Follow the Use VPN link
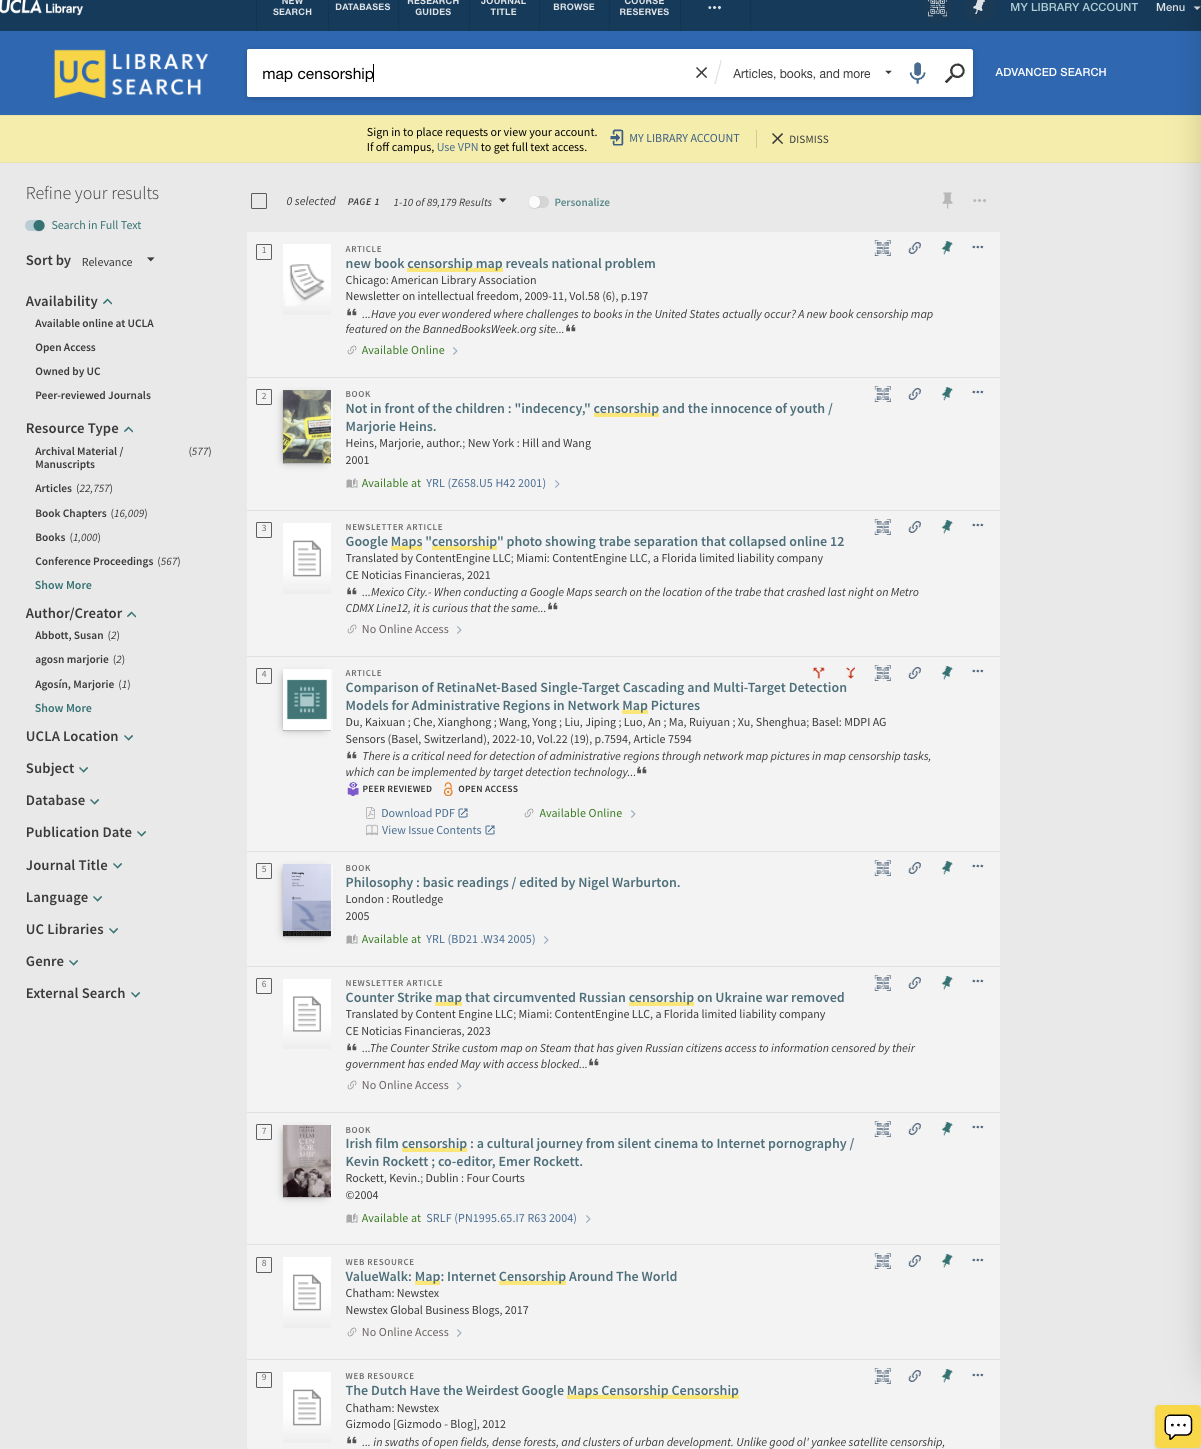The image size is (1201, 1449). pyautogui.click(x=457, y=147)
